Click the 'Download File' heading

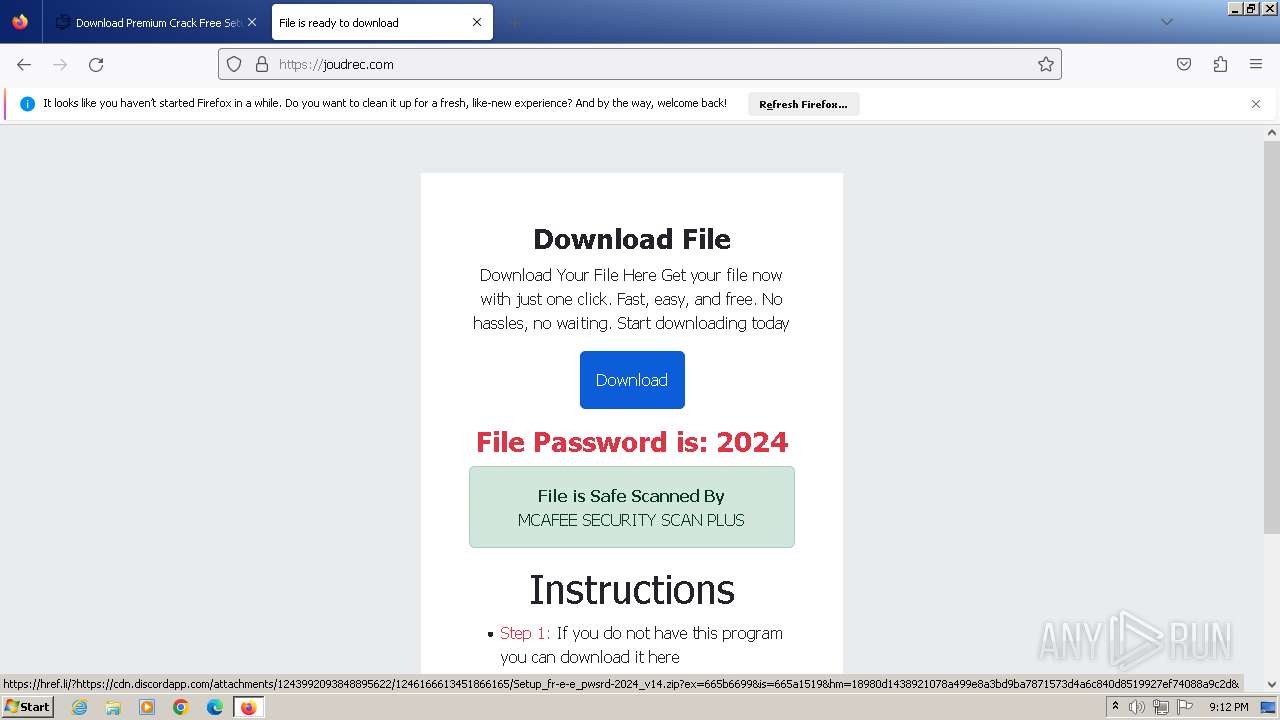pyautogui.click(x=632, y=239)
